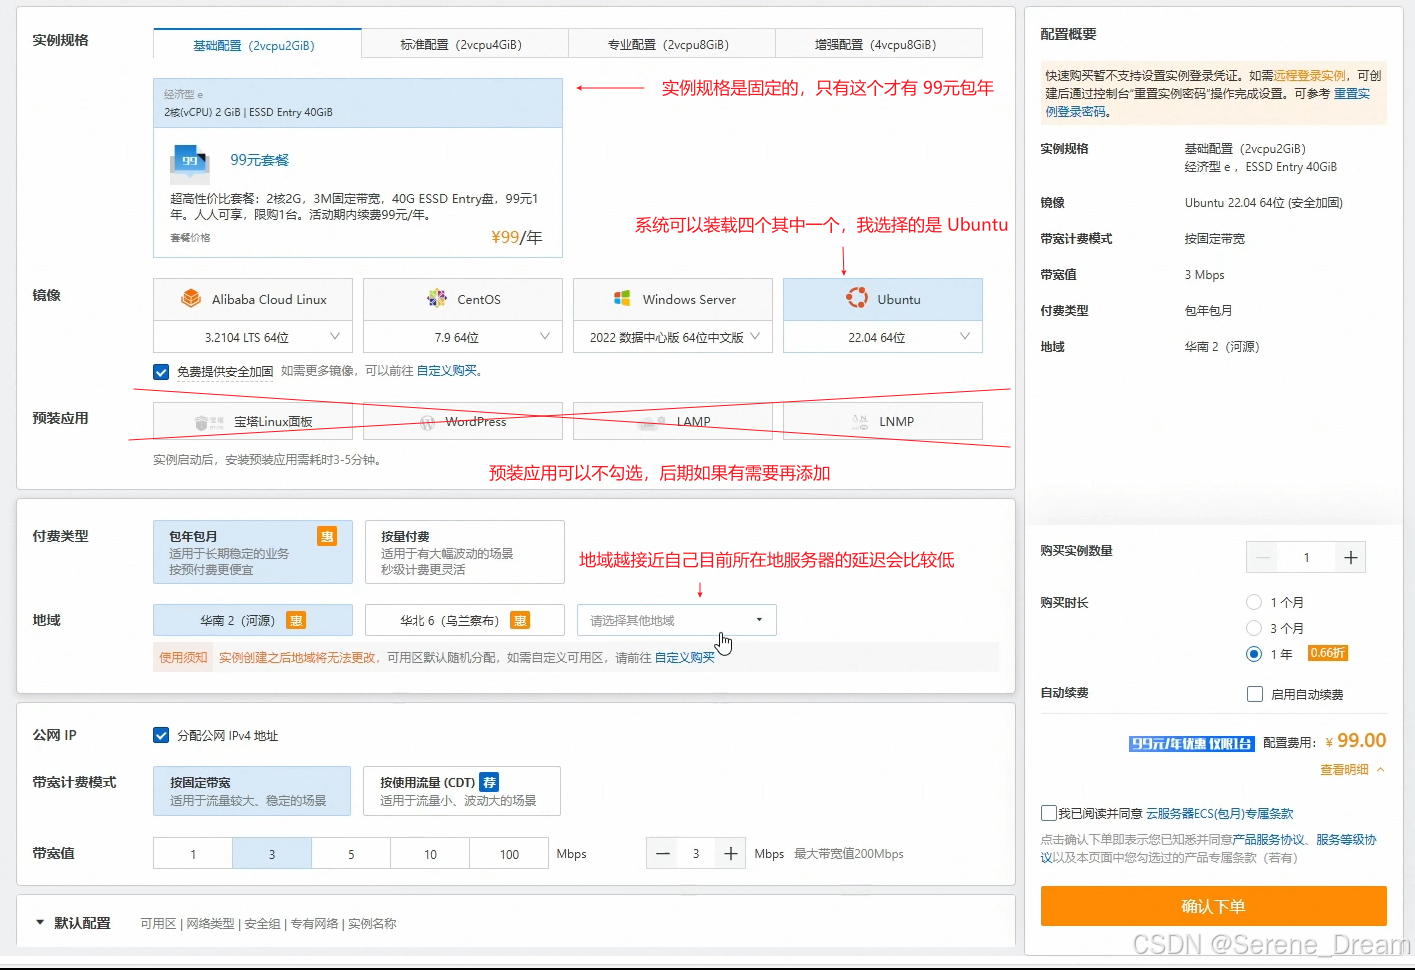Open the 云服务器ECS(包月)专属条款 link

tap(1220, 814)
